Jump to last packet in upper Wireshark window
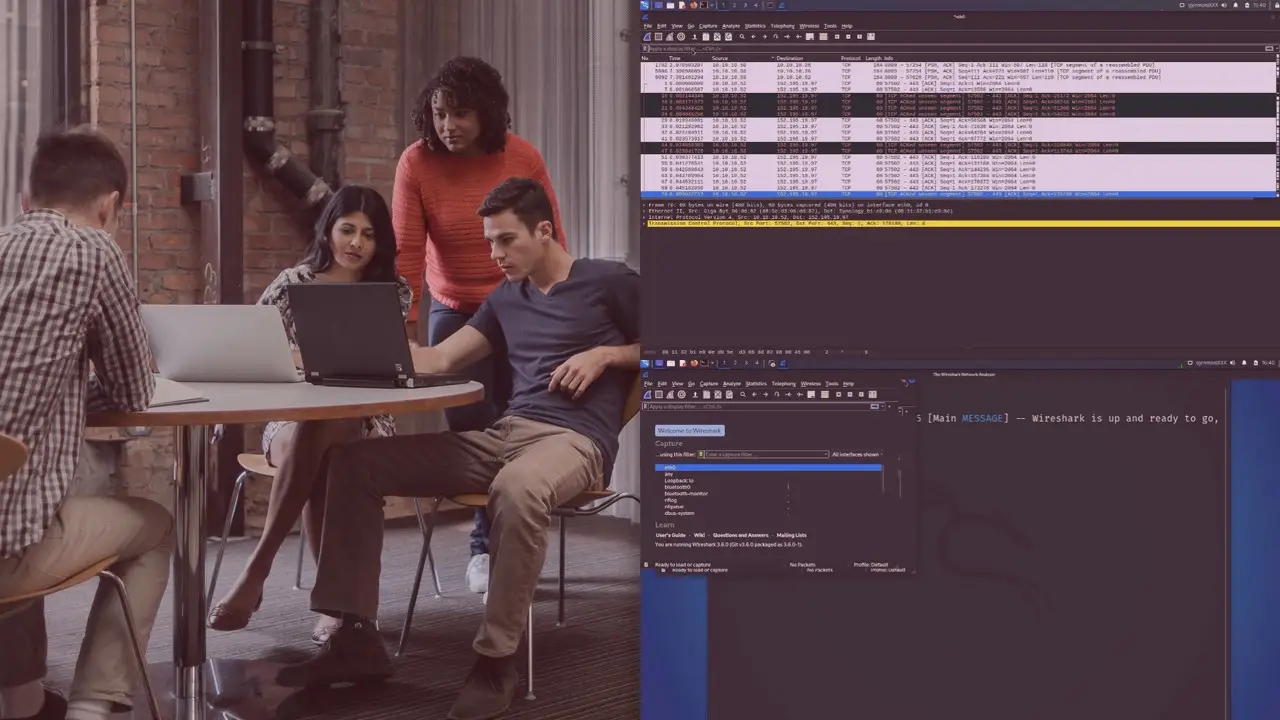Viewport: 1280px width, 720px height. 798,37
